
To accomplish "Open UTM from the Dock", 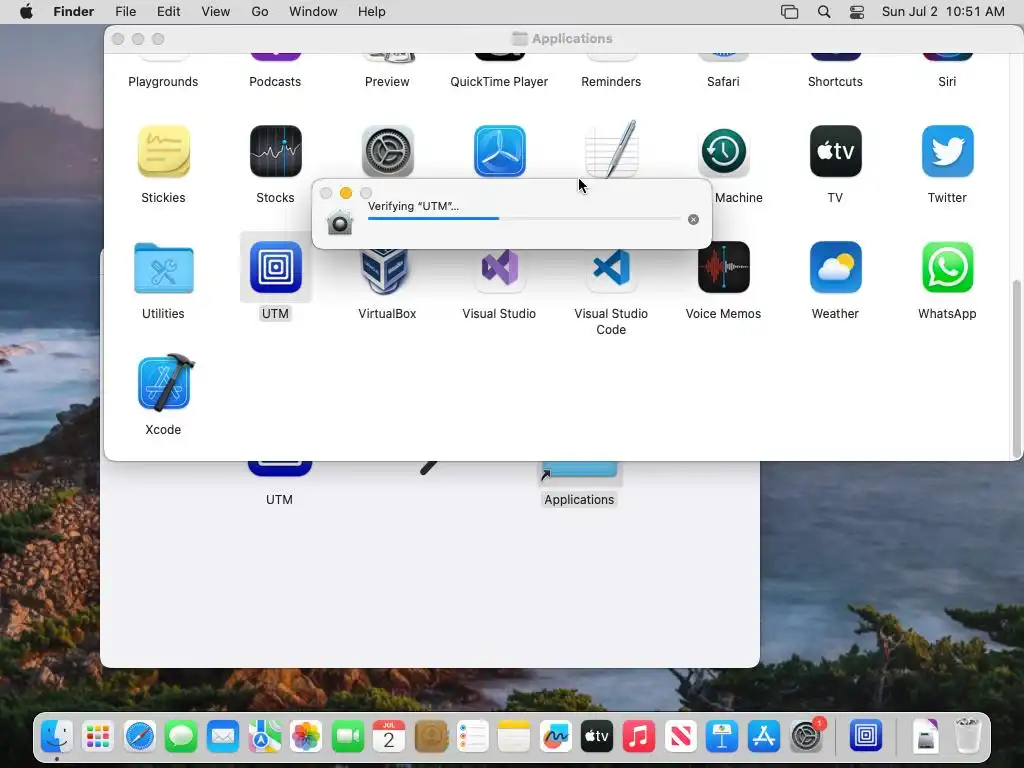I will point(866,736).
